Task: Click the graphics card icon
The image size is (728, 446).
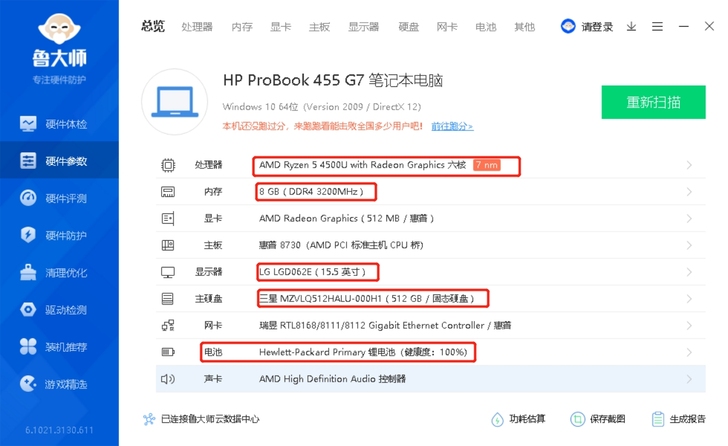Action: (x=168, y=219)
